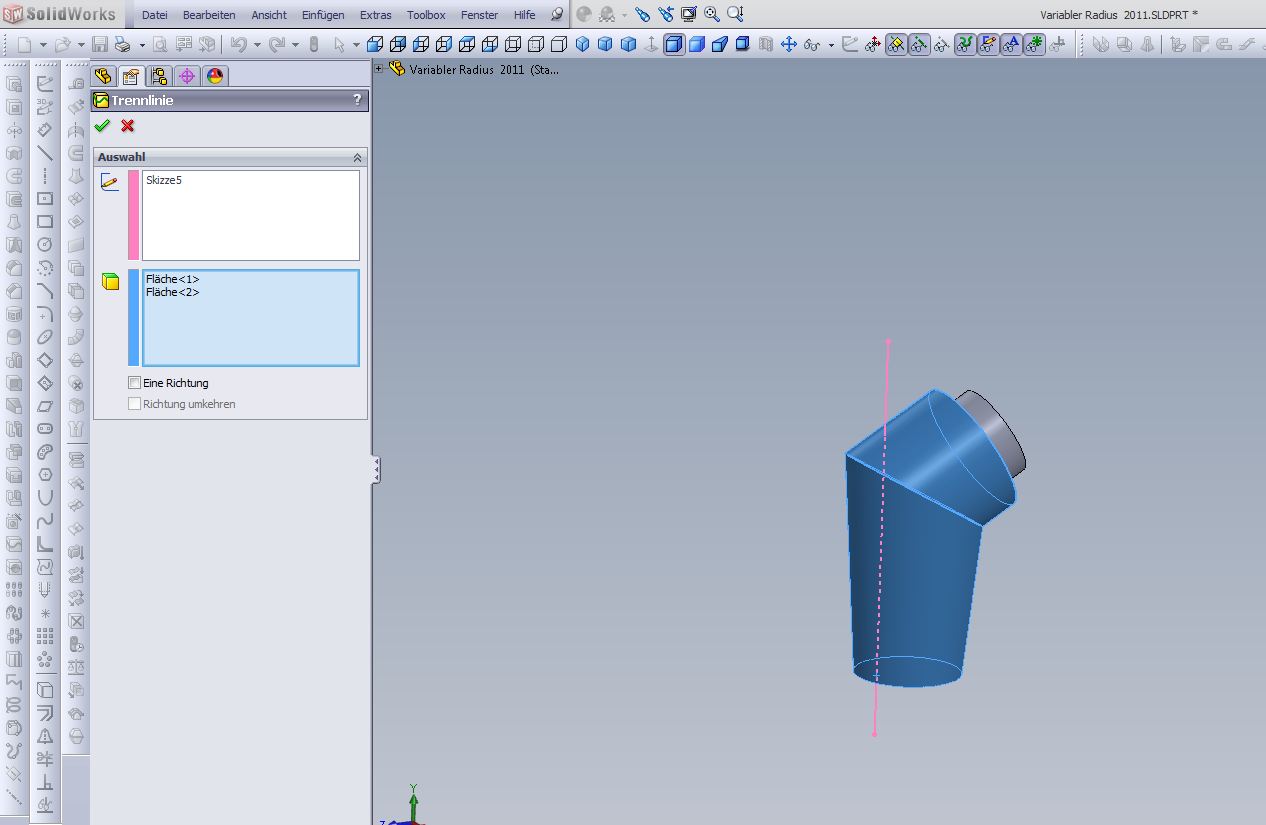Cancel Trennlinie using the red X
Screen dimensions: 1266x825
(x=128, y=126)
